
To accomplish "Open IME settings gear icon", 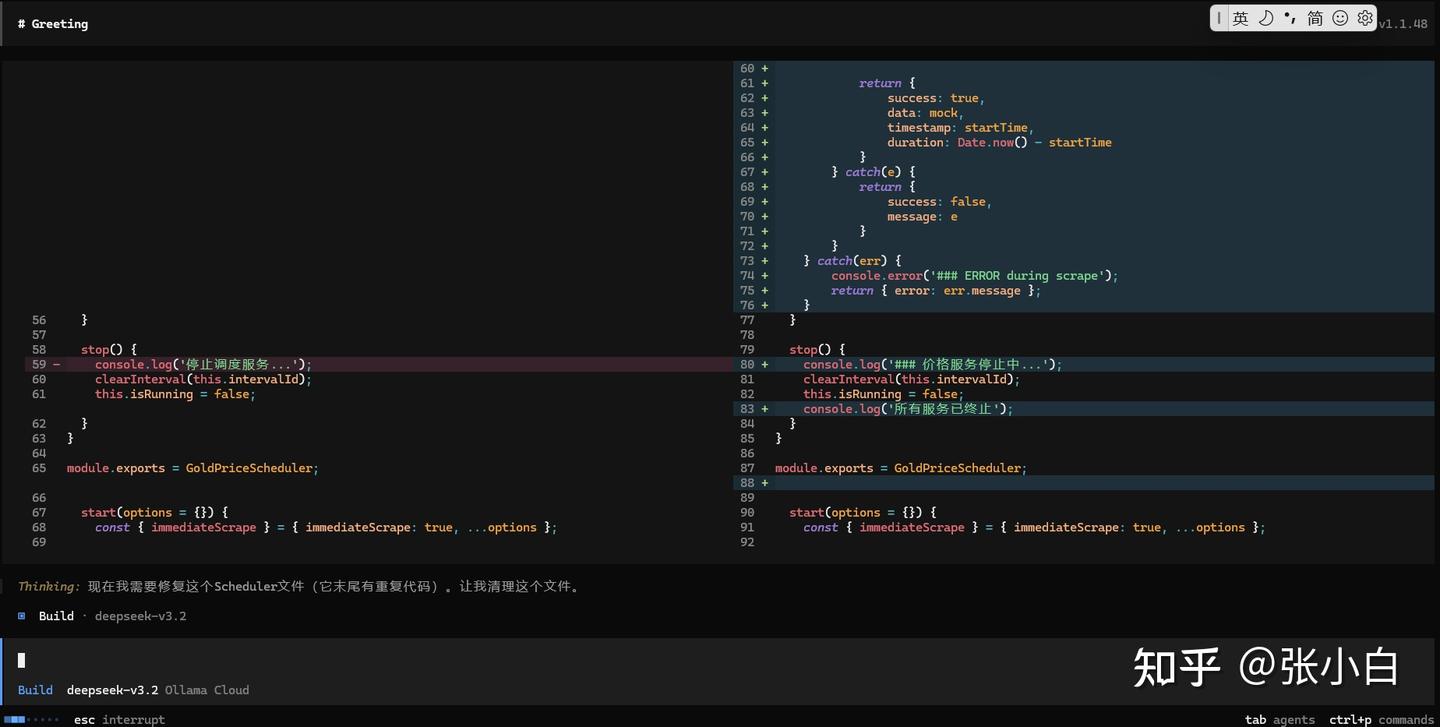I will (x=1365, y=18).
